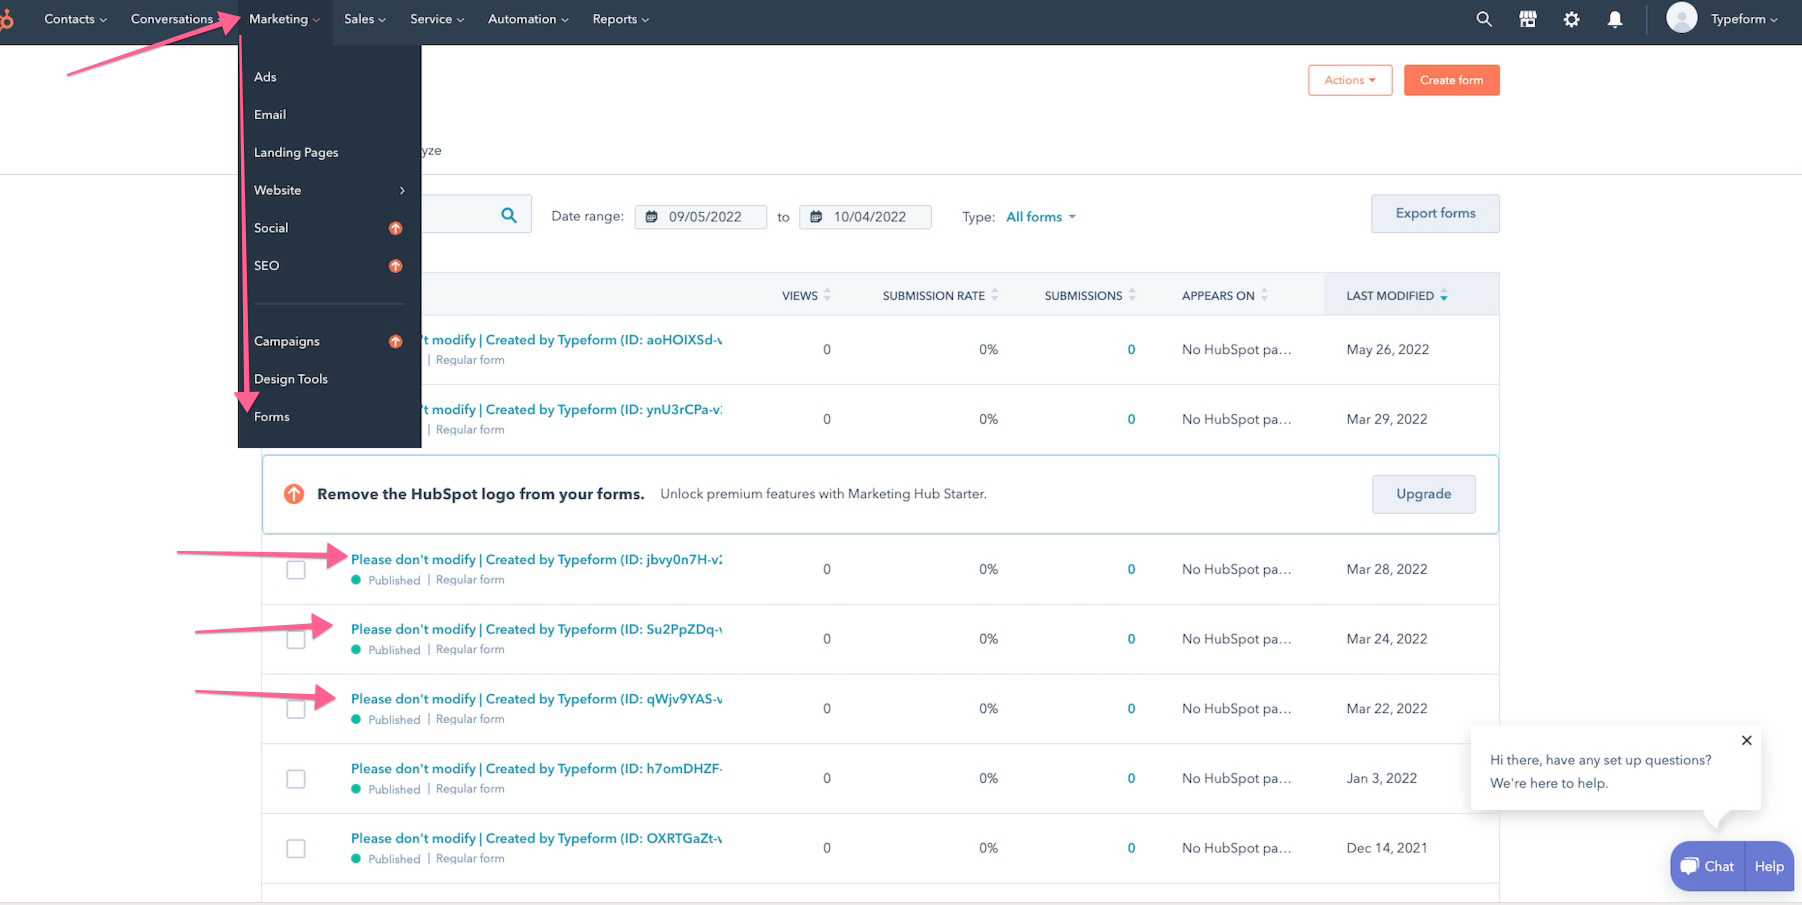The width and height of the screenshot is (1802, 905).
Task: Select the checkbox for form h7omDHZF
Action: [296, 779]
